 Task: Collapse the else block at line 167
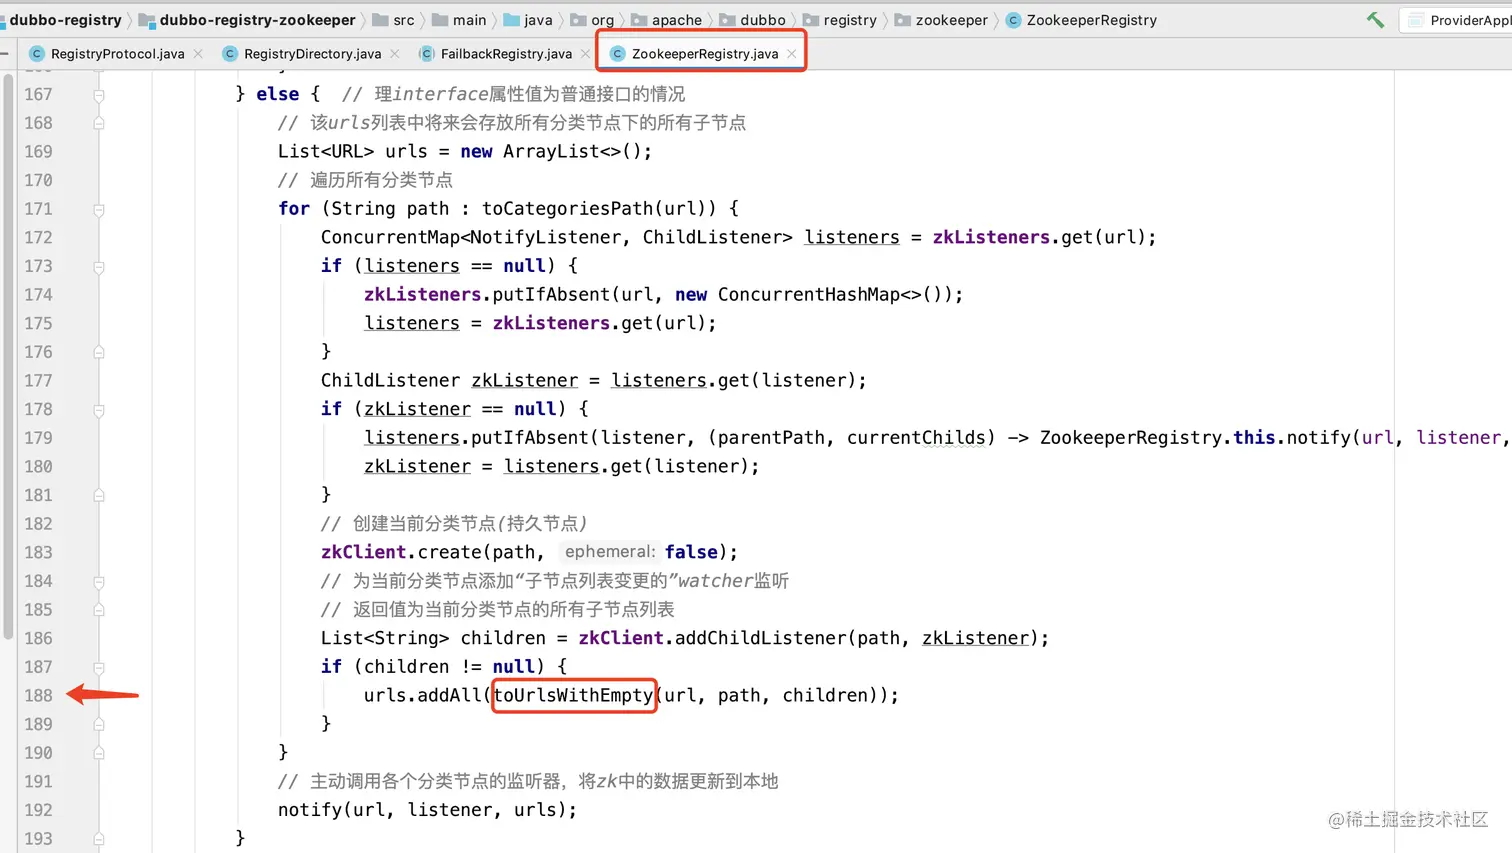pyautogui.click(x=99, y=95)
